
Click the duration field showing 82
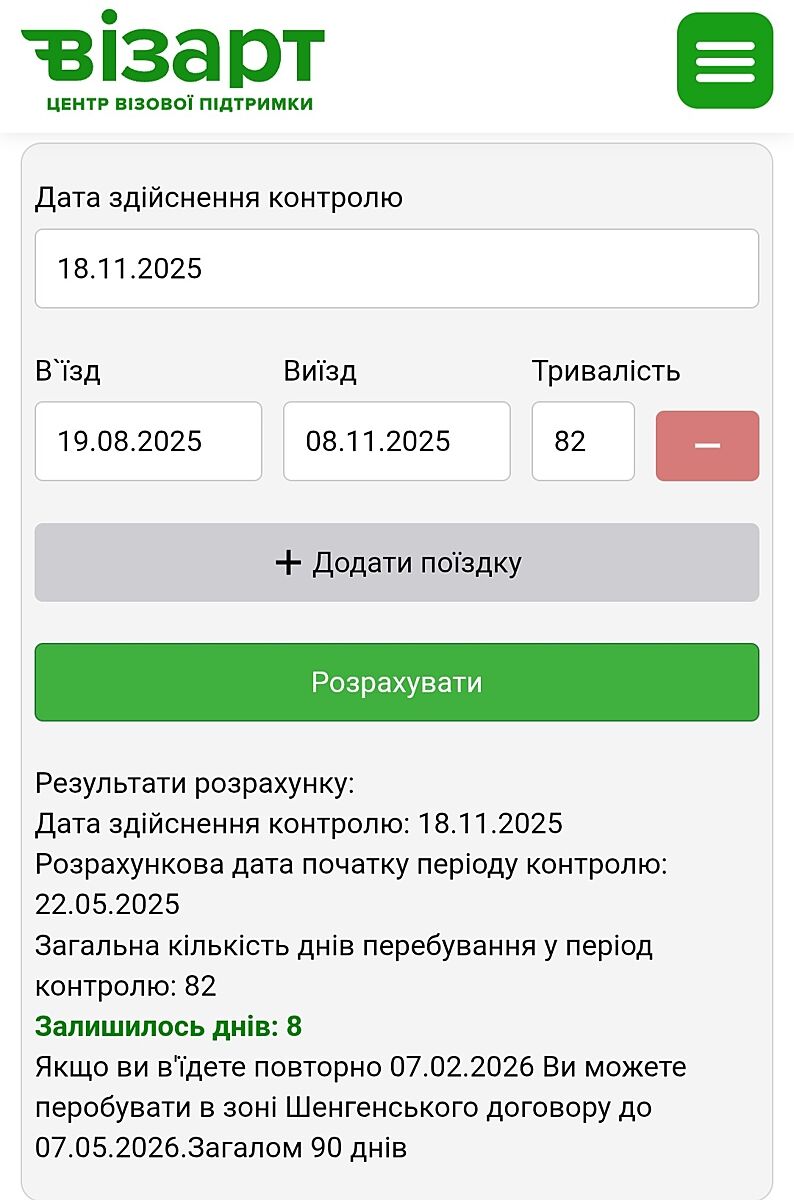pyautogui.click(x=582, y=441)
